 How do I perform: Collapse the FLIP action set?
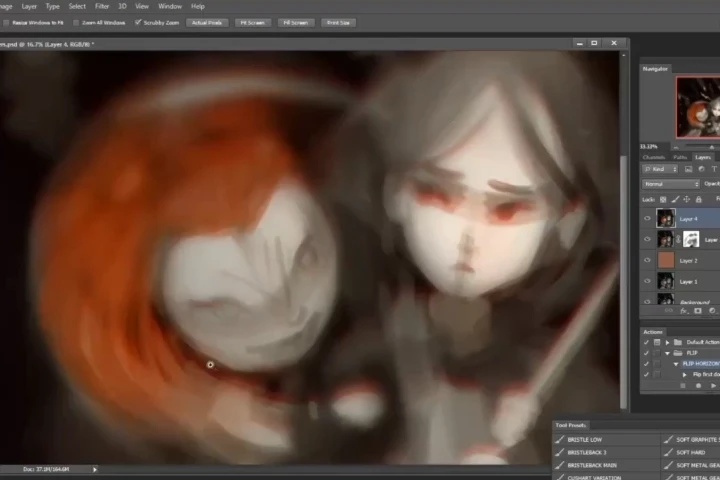coord(668,353)
